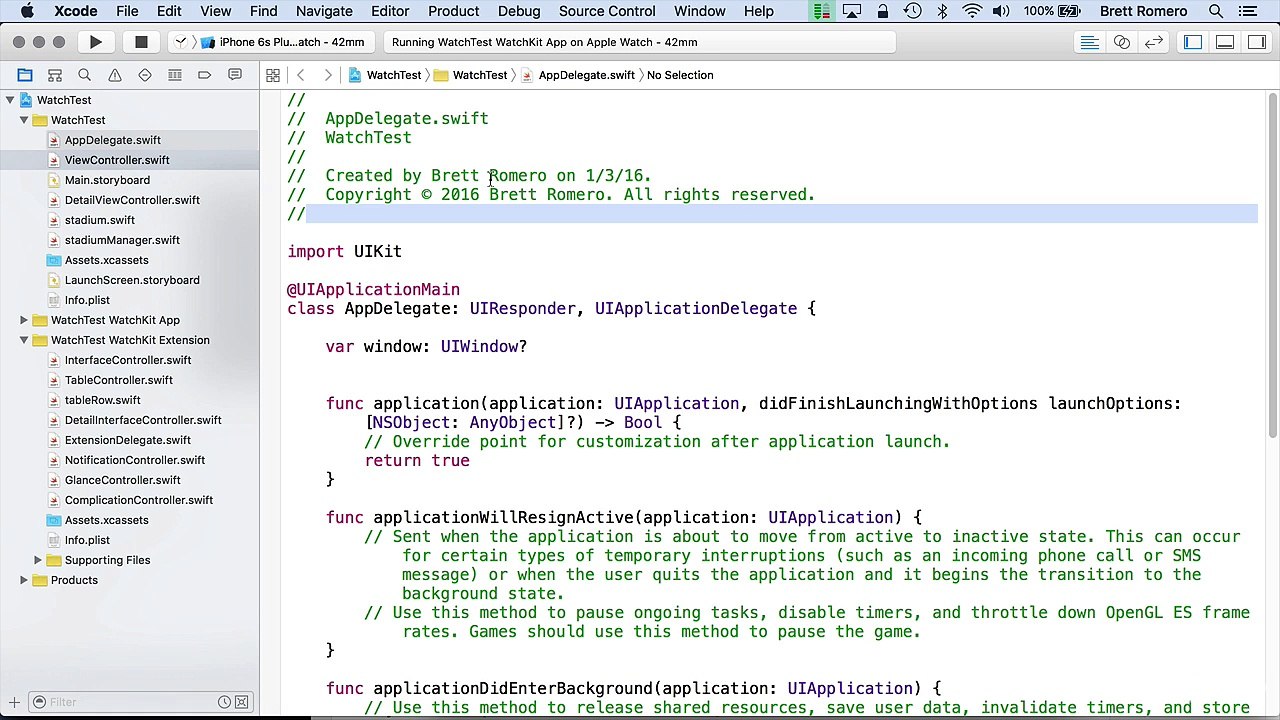Image resolution: width=1280 pixels, height=720 pixels.
Task: Open the Apple menu
Action: pyautogui.click(x=27, y=11)
